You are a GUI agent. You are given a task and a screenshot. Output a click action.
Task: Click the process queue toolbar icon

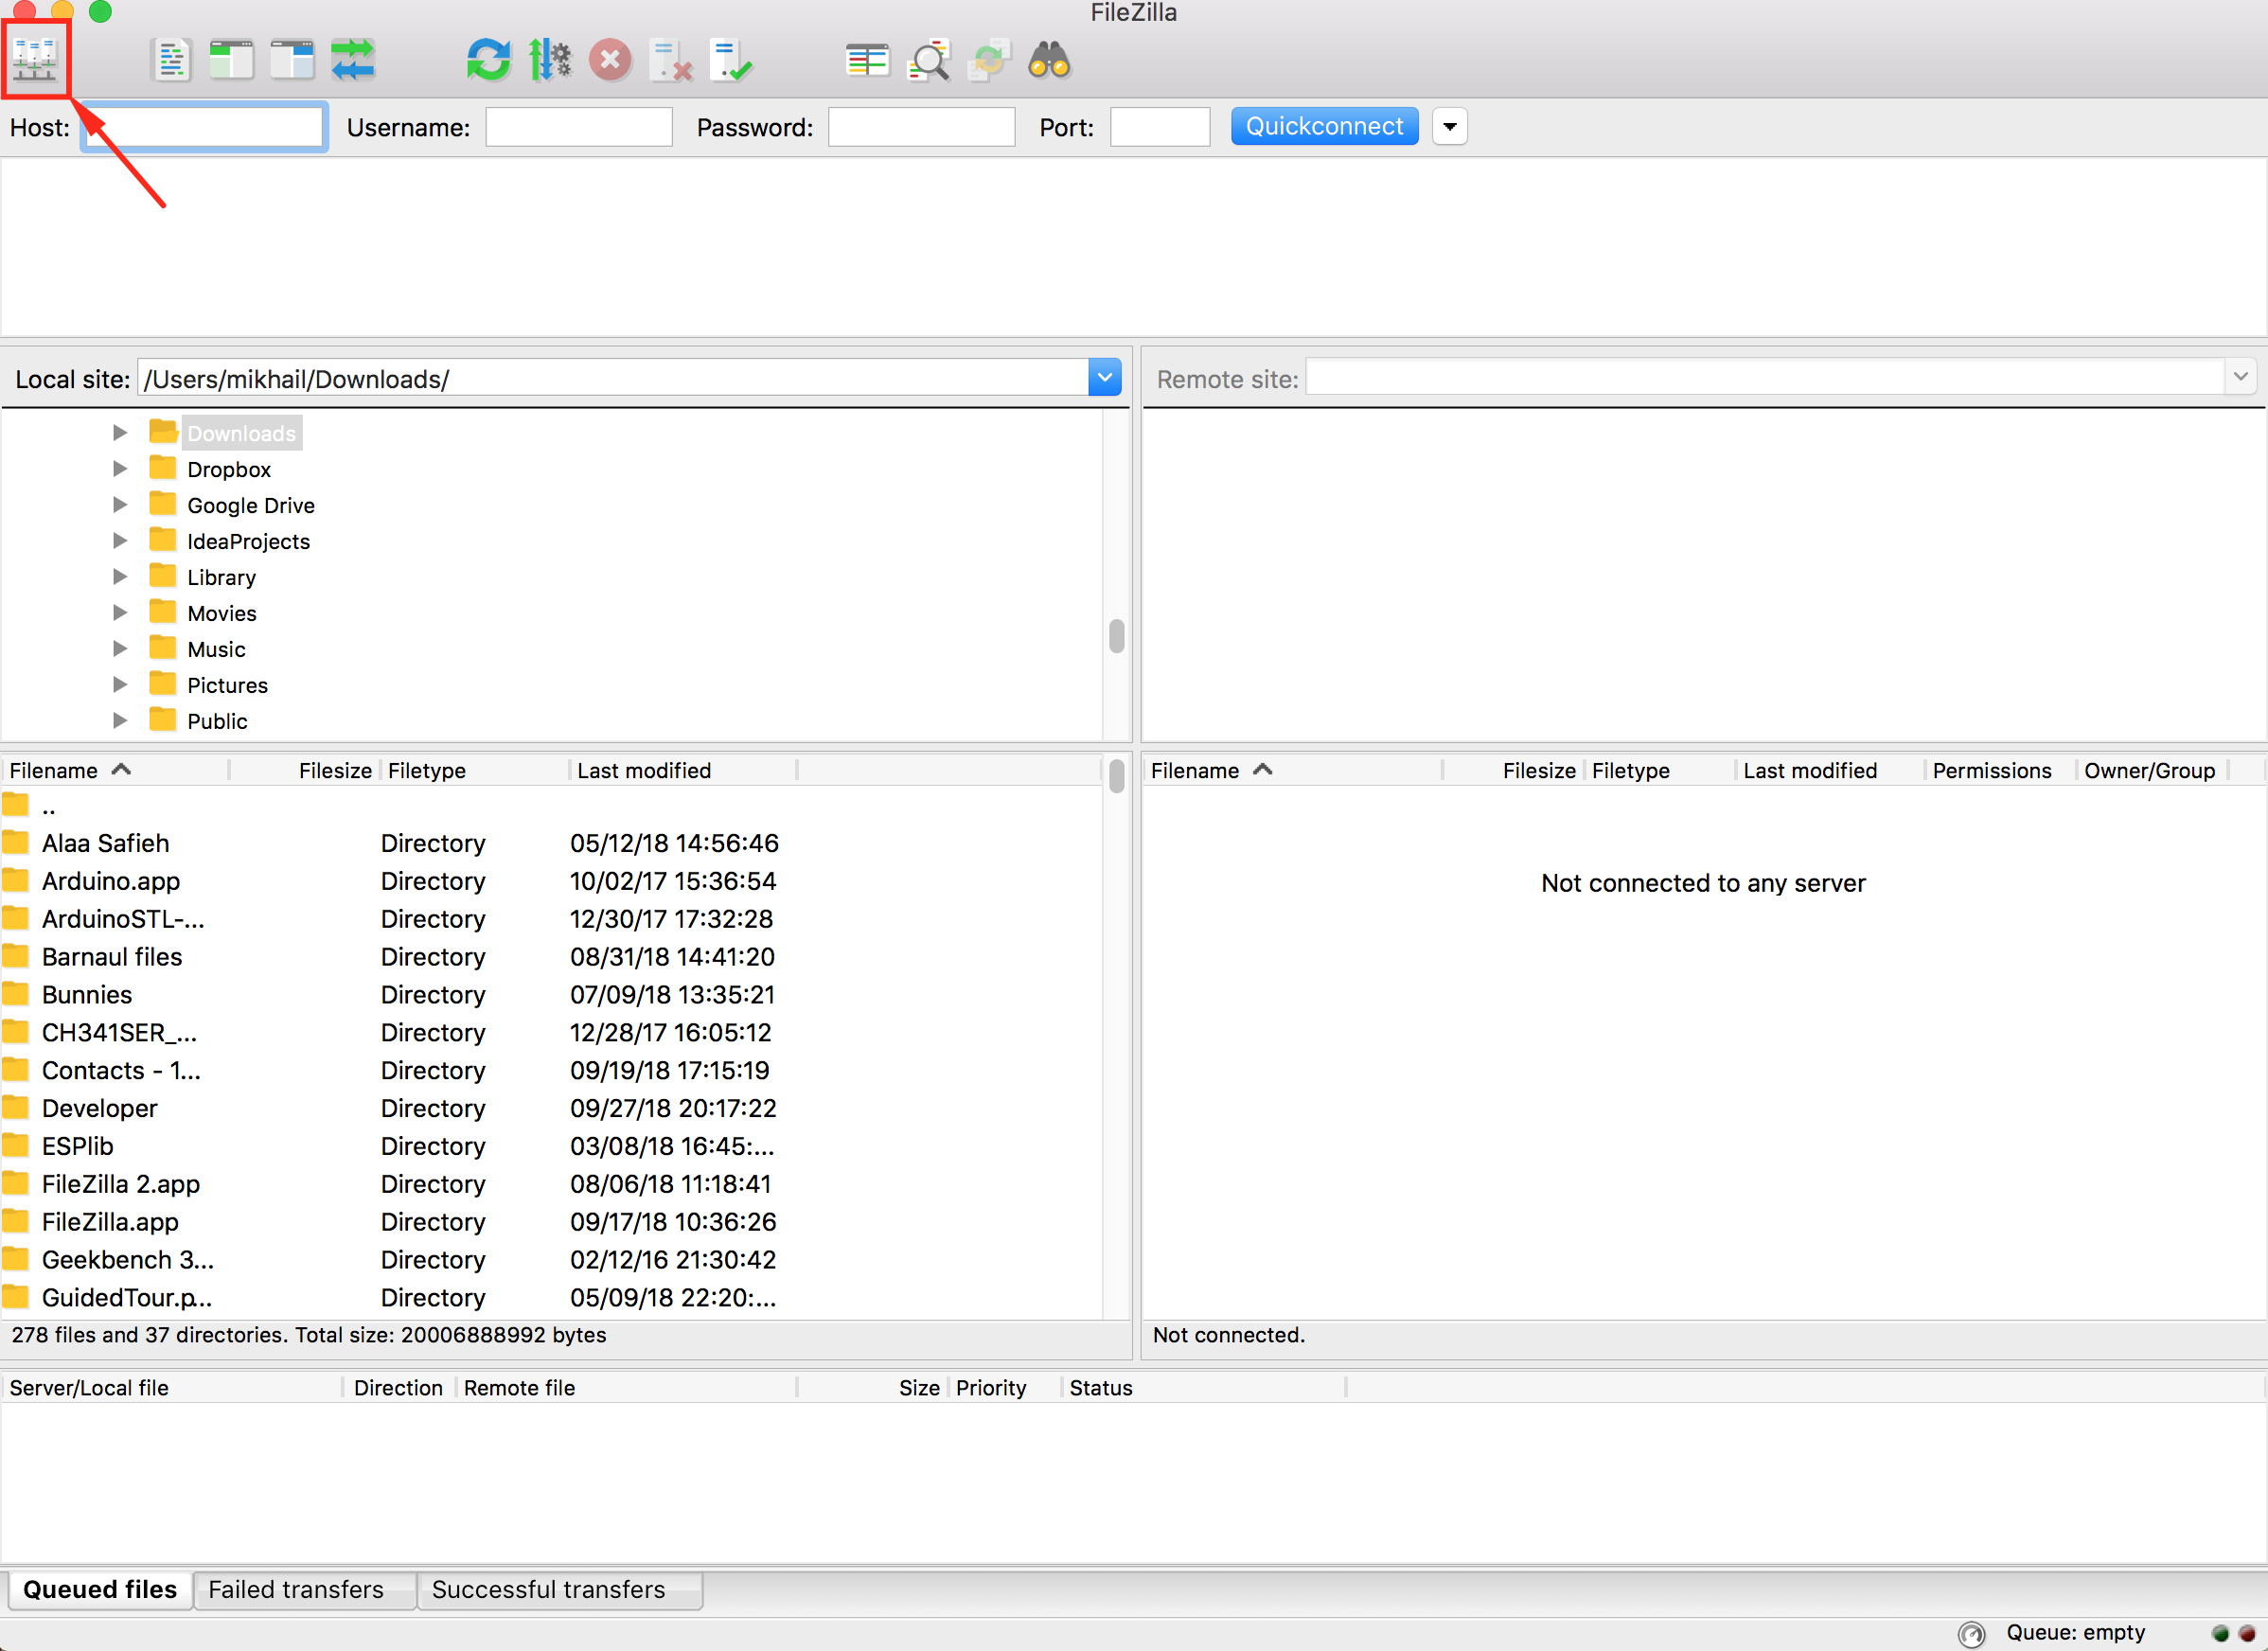tap(549, 60)
